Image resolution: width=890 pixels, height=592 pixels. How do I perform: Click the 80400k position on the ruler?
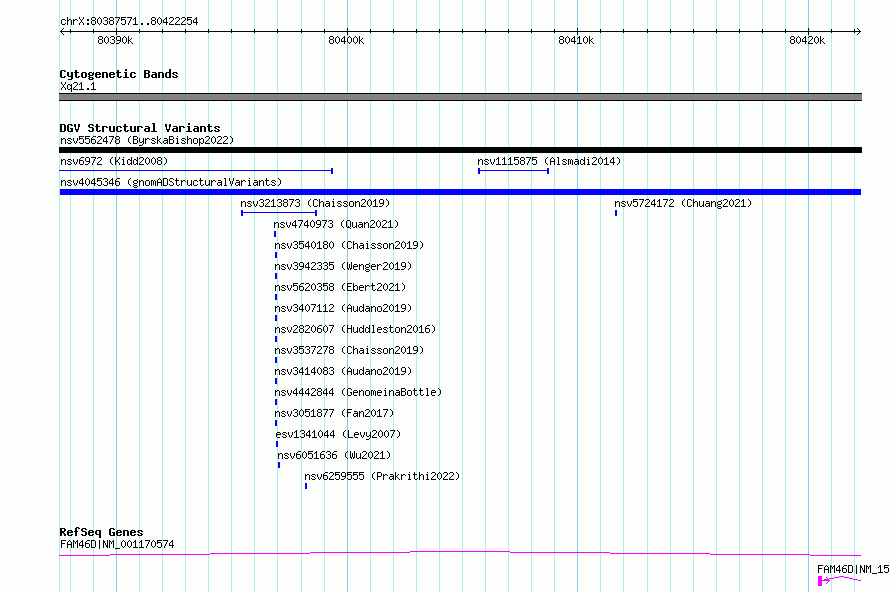(346, 40)
